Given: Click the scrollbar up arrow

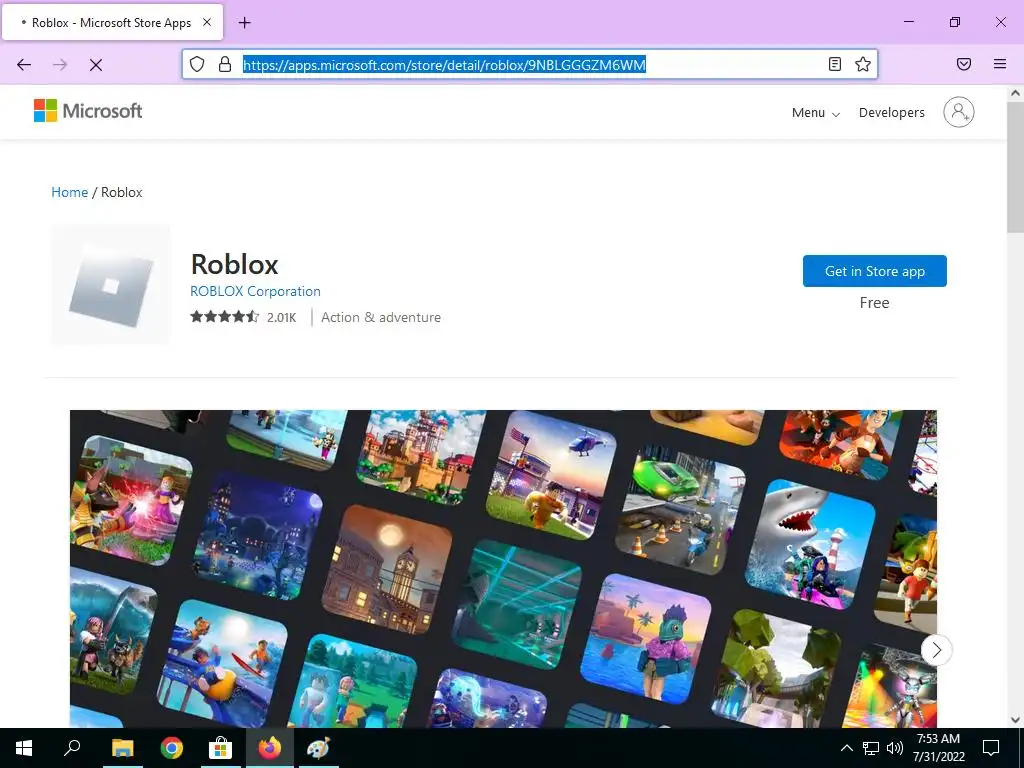Looking at the screenshot, I should [1015, 93].
